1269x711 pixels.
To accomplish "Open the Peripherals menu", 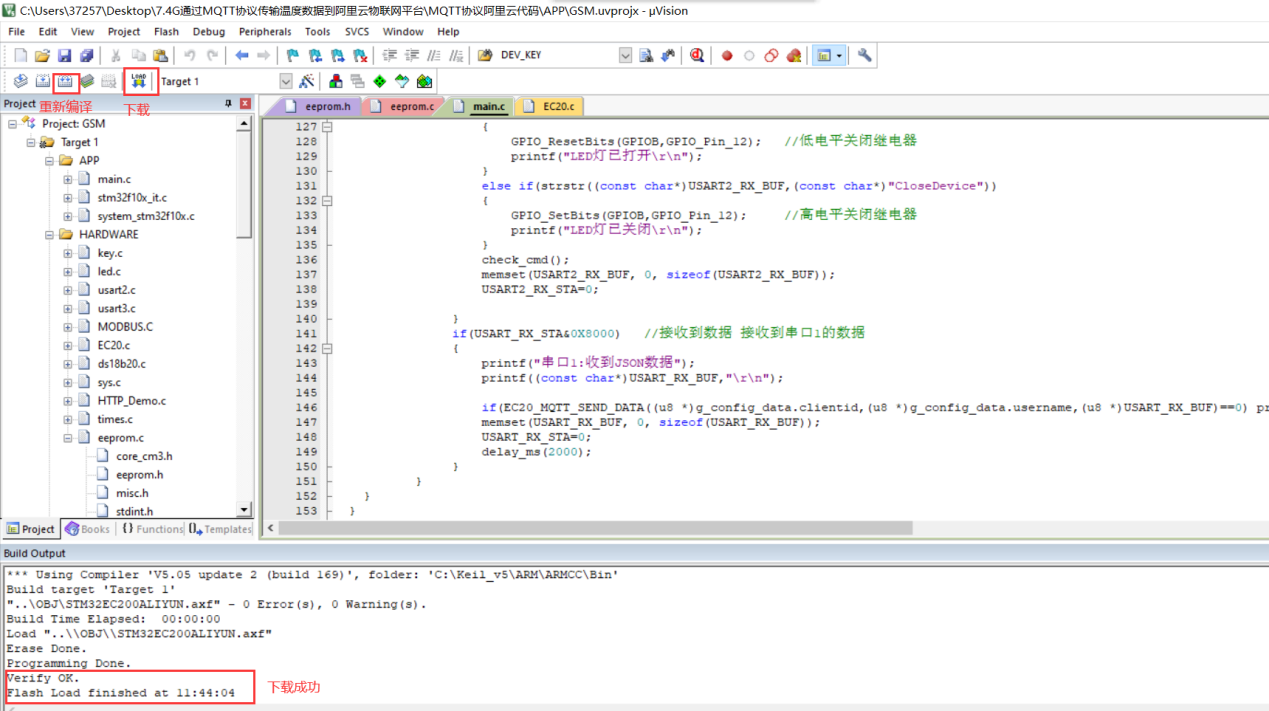I will pos(265,32).
